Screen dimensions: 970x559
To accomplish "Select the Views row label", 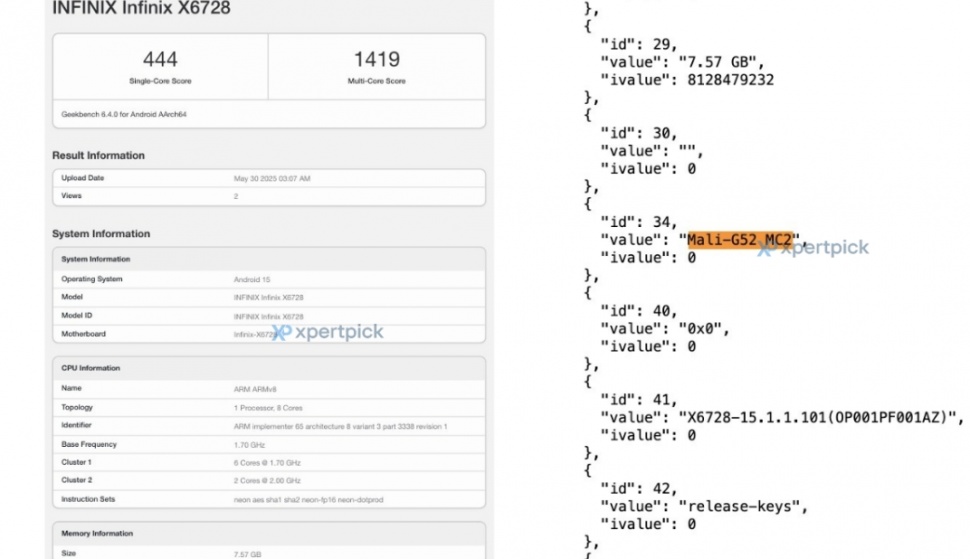I will pyautogui.click(x=71, y=196).
